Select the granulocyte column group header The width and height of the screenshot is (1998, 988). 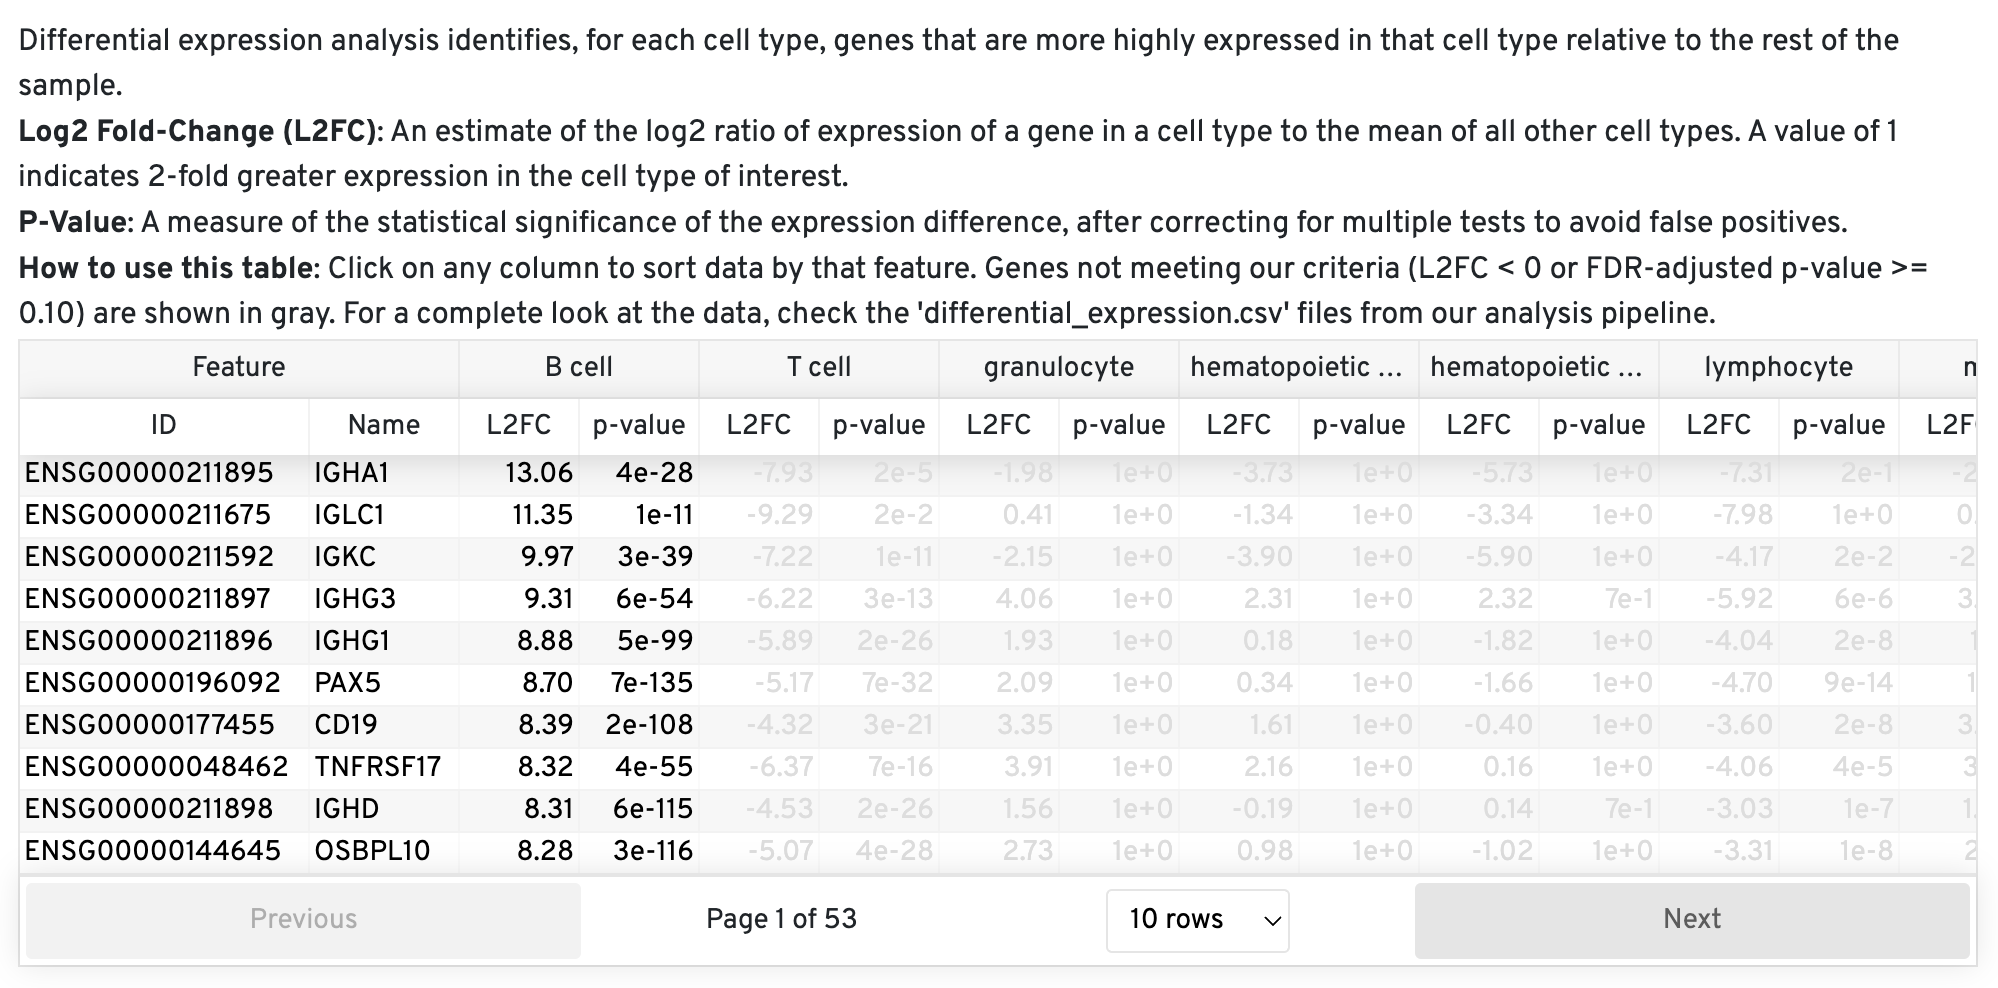(x=1057, y=367)
